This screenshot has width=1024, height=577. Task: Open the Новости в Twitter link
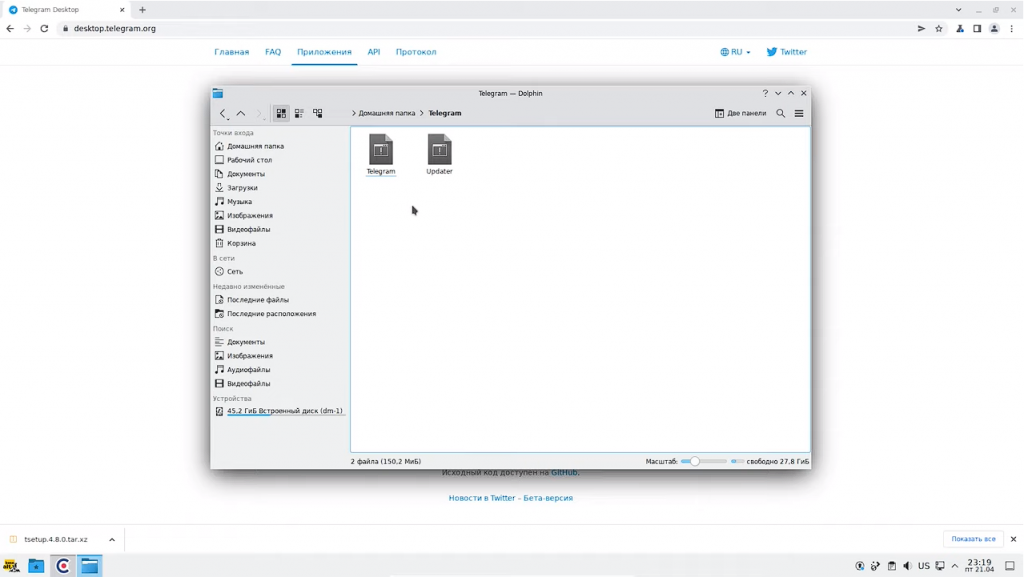tap(482, 498)
